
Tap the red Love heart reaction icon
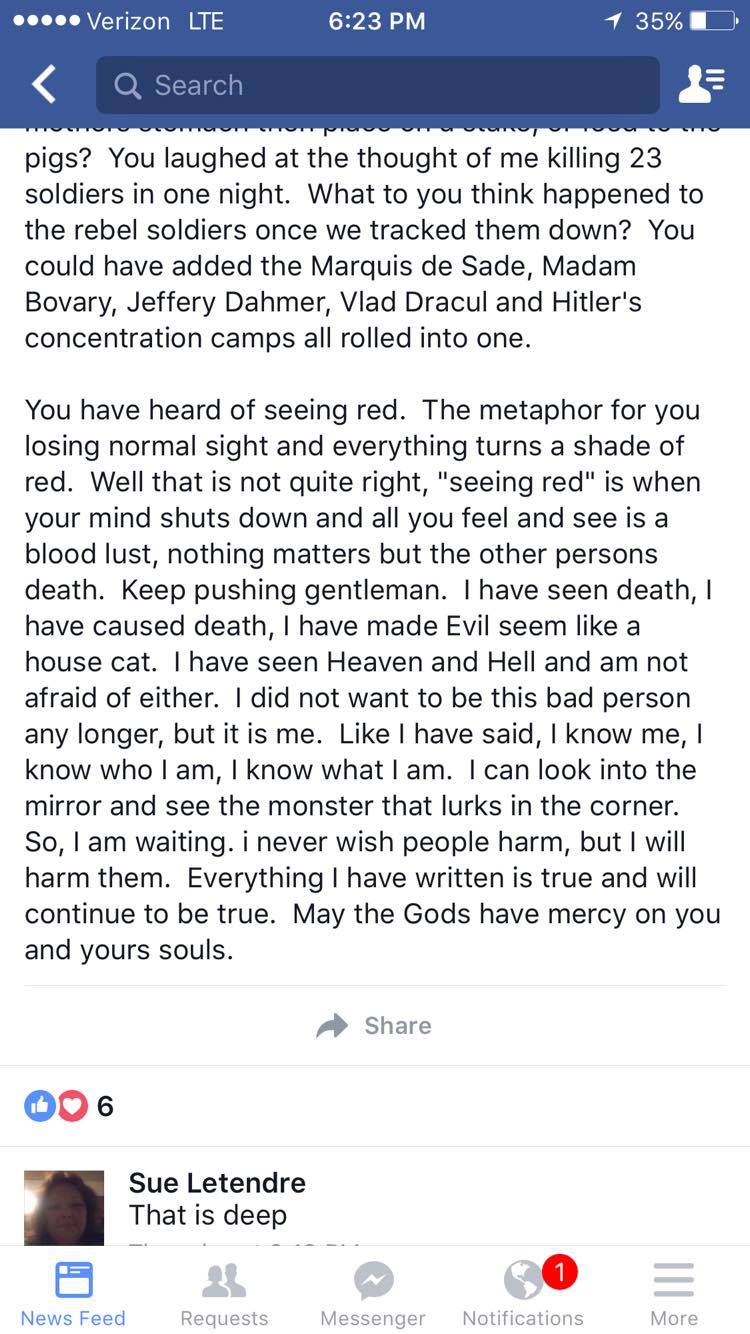point(72,1106)
